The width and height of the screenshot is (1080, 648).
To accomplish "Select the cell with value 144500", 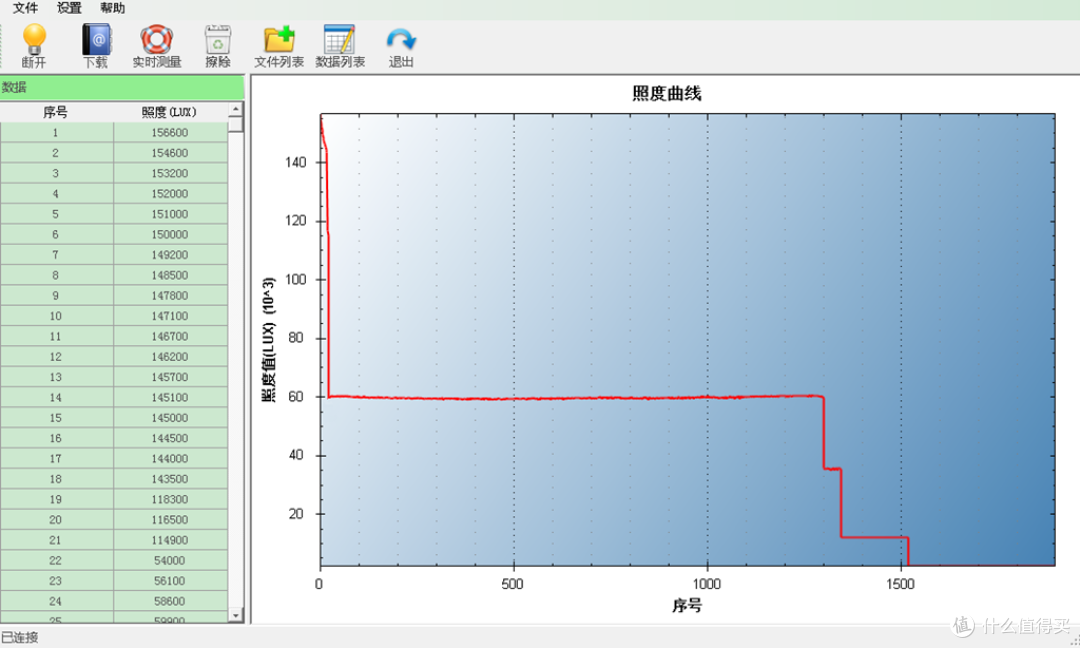I will coord(170,438).
